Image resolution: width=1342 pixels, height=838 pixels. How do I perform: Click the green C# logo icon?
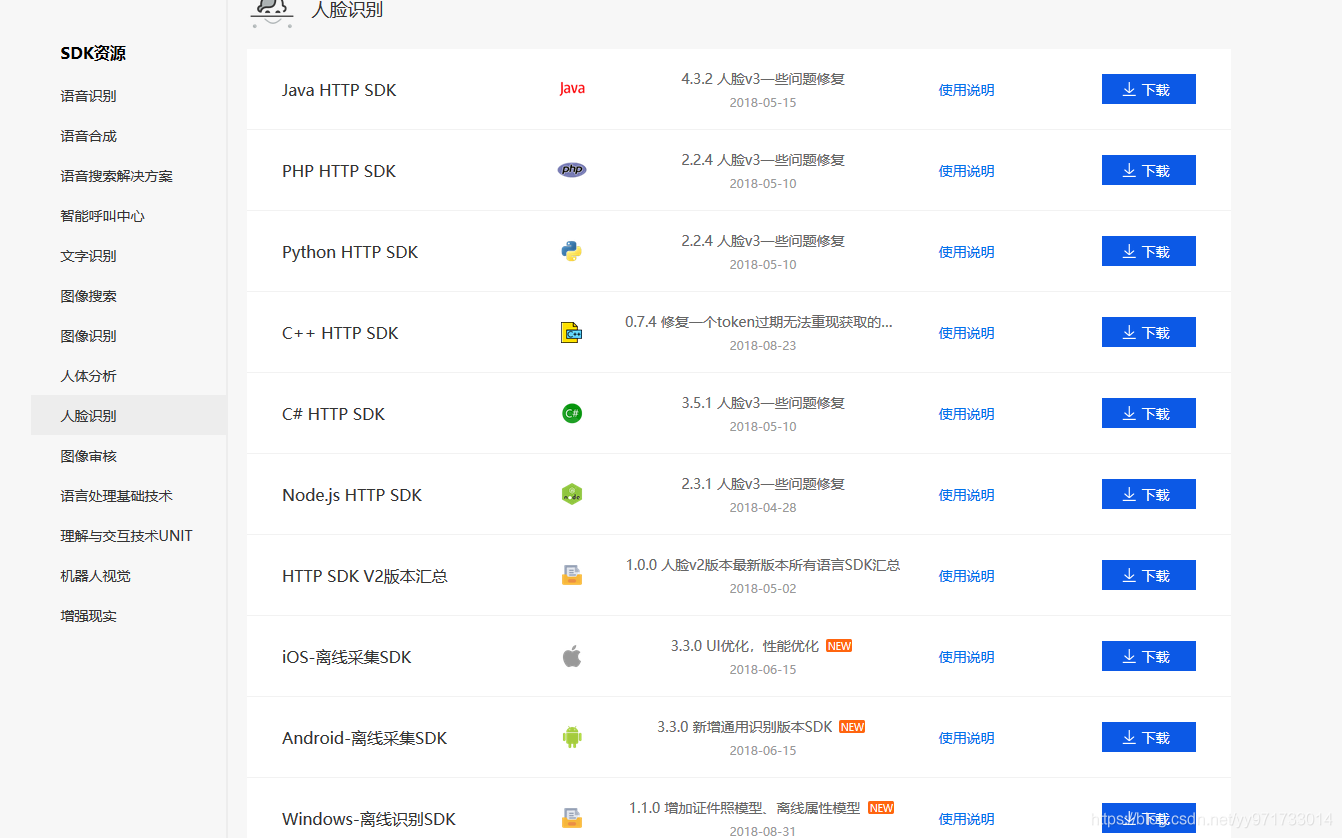571,413
